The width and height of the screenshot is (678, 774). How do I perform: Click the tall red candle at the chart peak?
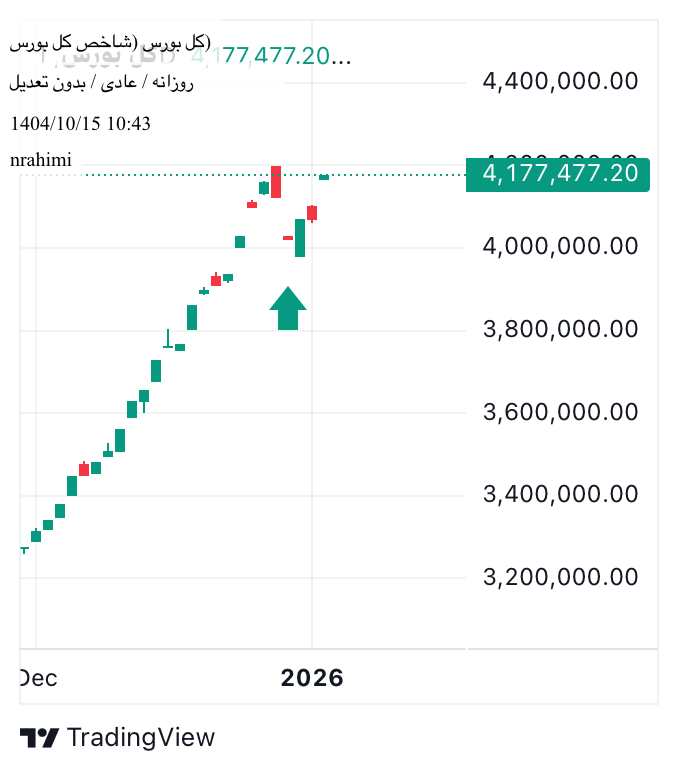point(276,181)
